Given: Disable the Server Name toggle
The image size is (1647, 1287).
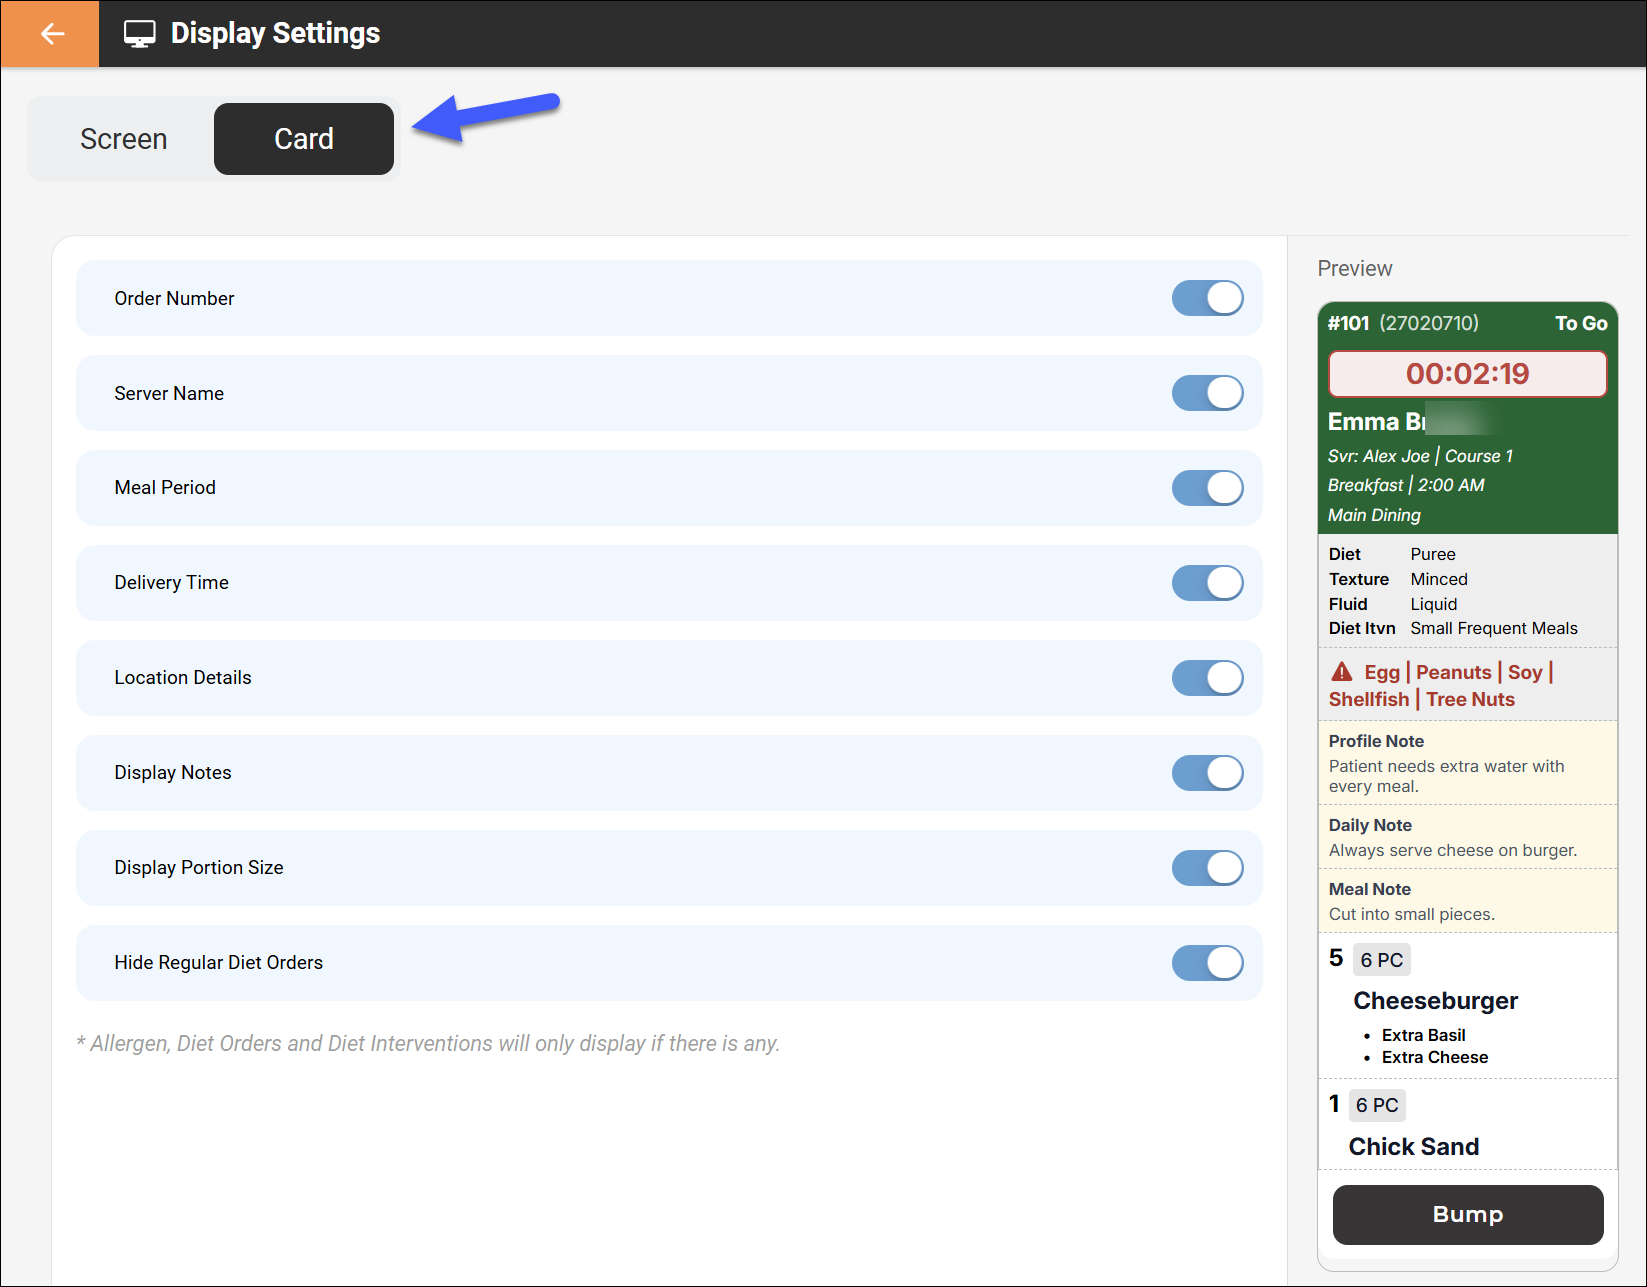Looking at the screenshot, I should pos(1207,393).
